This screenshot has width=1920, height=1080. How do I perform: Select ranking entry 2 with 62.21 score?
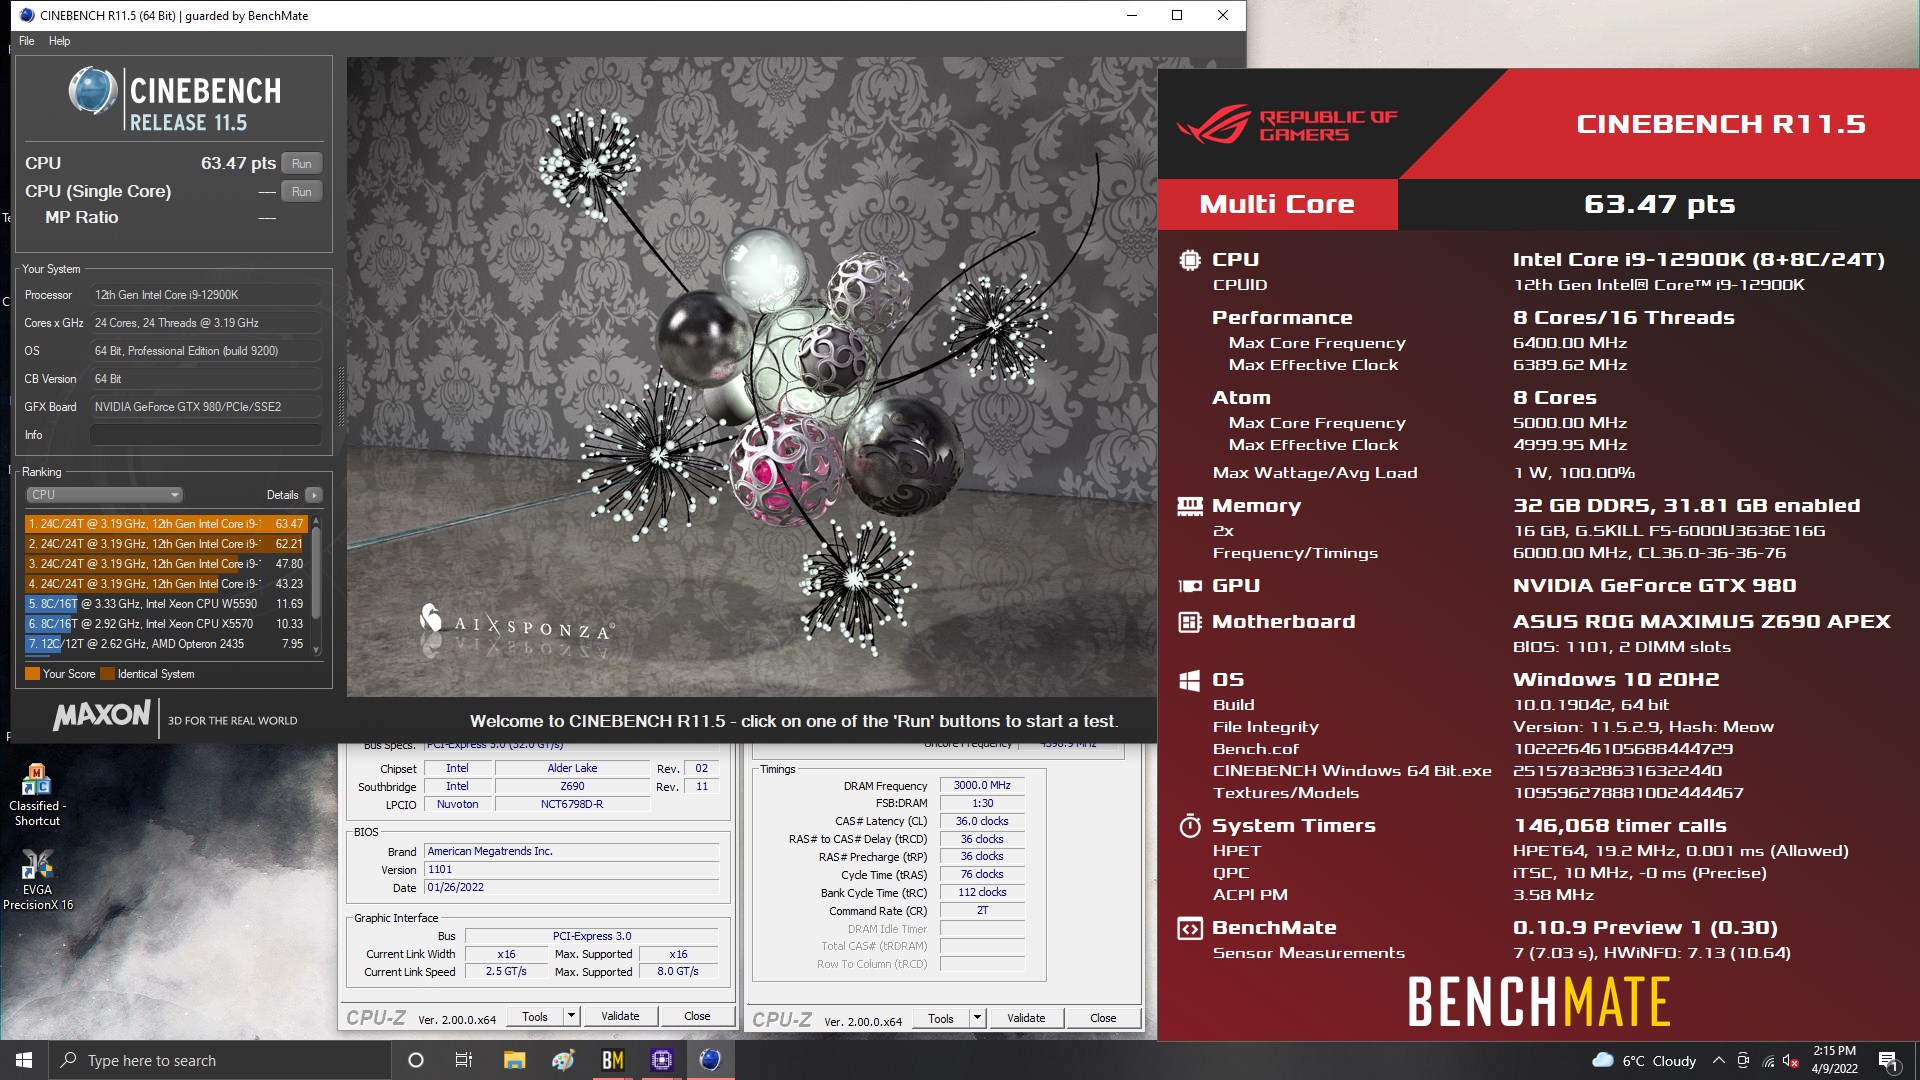[x=166, y=544]
